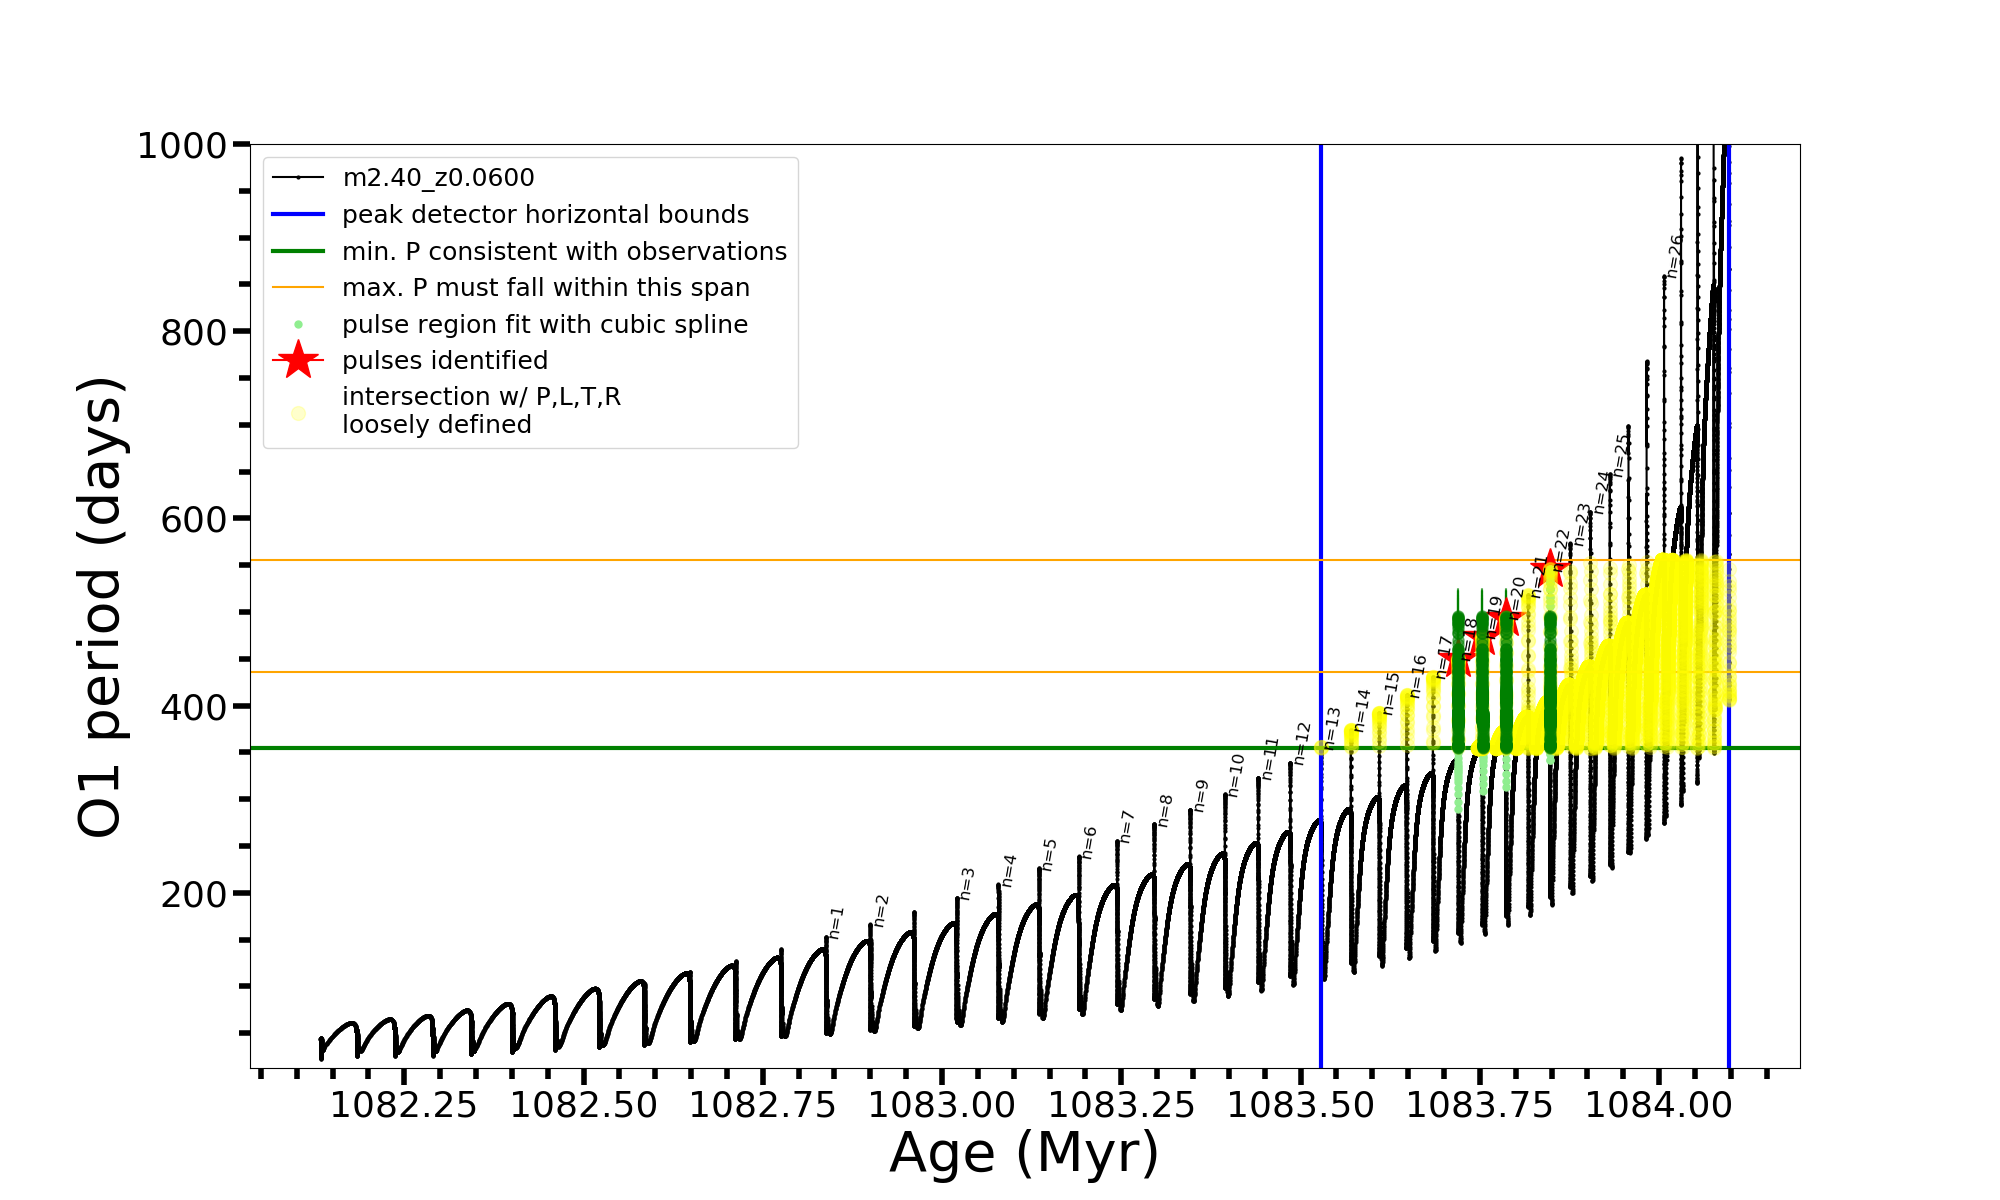This screenshot has height=1200, width=2000.
Task: Click the black m2.40_z0.0600 legend line sample
Action: (298, 178)
